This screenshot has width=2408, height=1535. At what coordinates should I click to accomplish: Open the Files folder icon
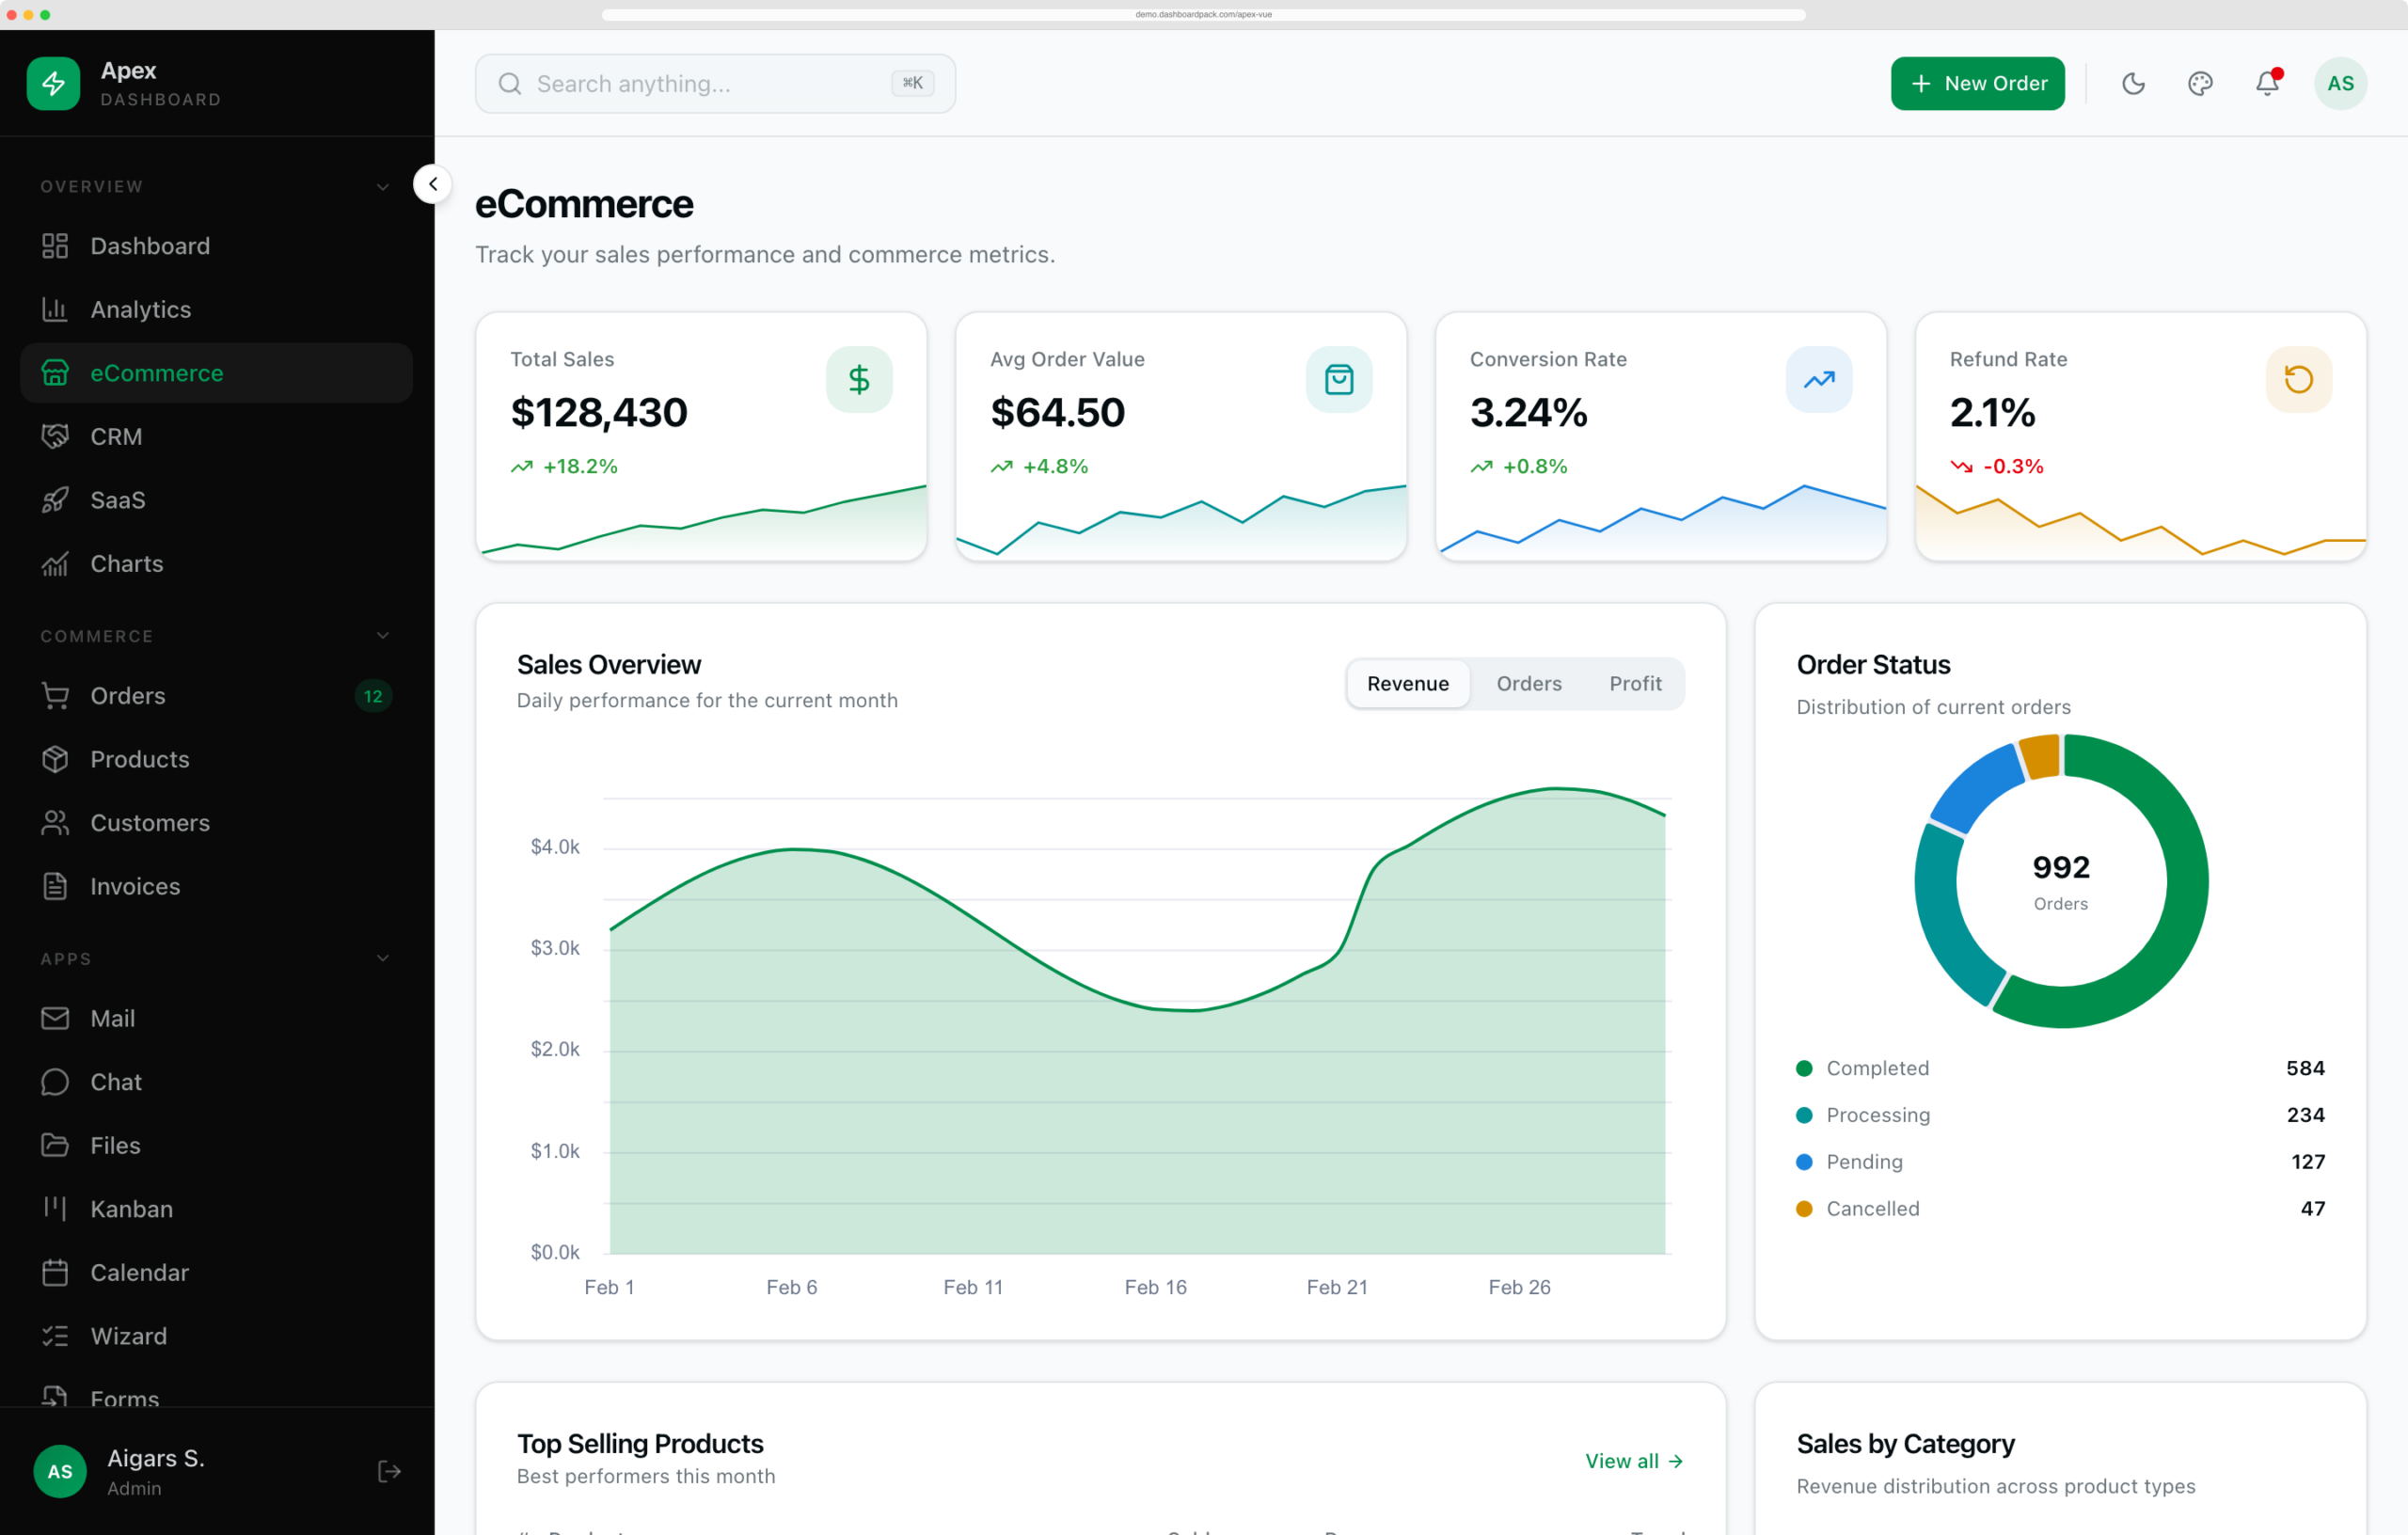(55, 1145)
